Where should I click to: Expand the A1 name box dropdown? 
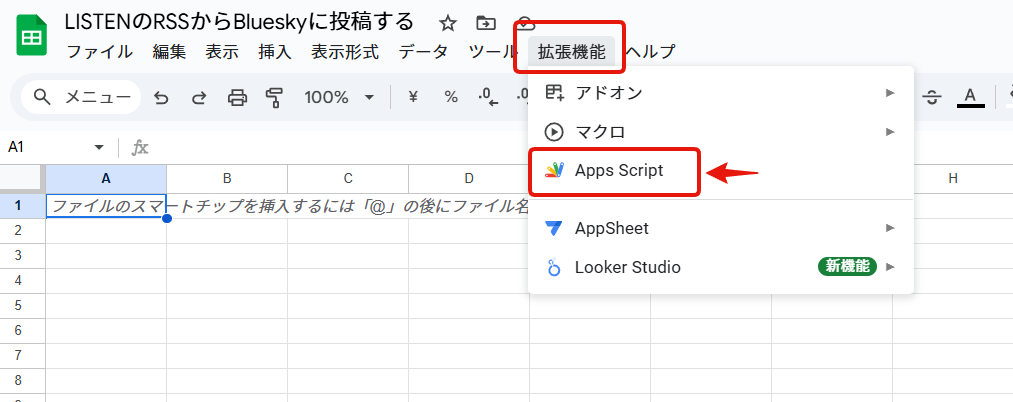99,147
